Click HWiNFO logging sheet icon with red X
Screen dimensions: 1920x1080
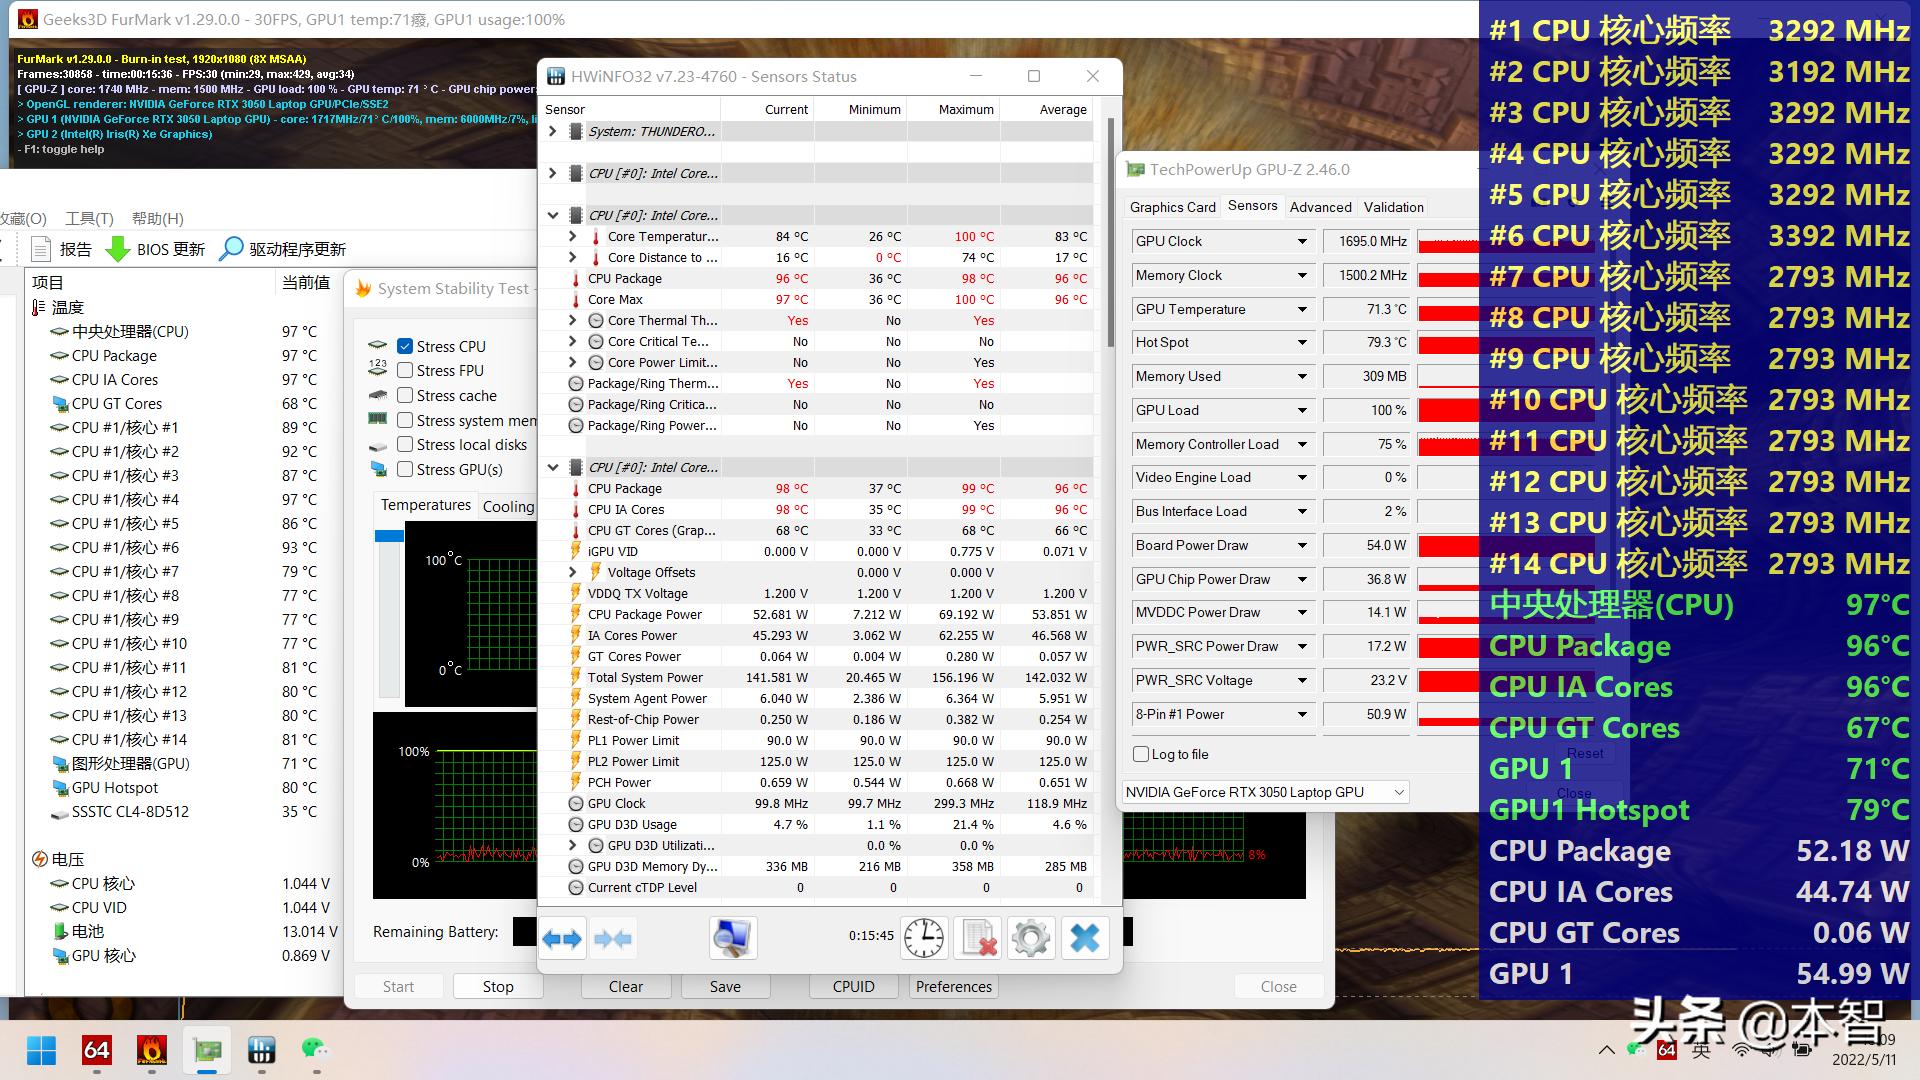pos(978,938)
